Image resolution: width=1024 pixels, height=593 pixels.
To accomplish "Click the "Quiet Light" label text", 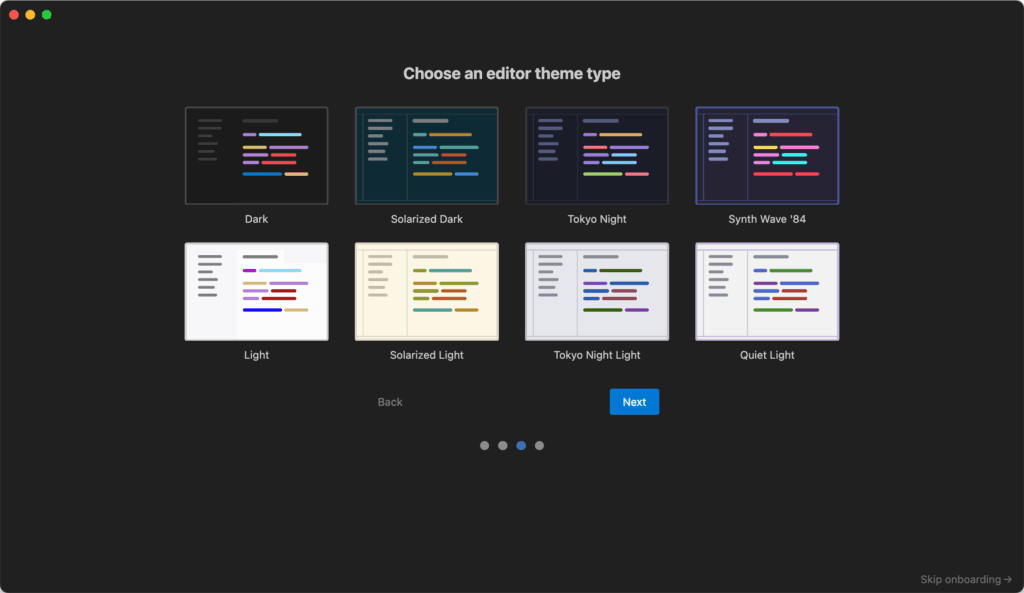I will coord(767,355).
